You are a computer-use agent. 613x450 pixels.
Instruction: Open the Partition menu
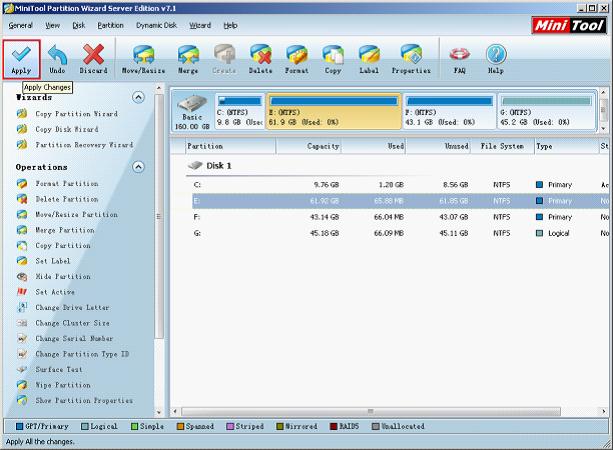(110, 25)
